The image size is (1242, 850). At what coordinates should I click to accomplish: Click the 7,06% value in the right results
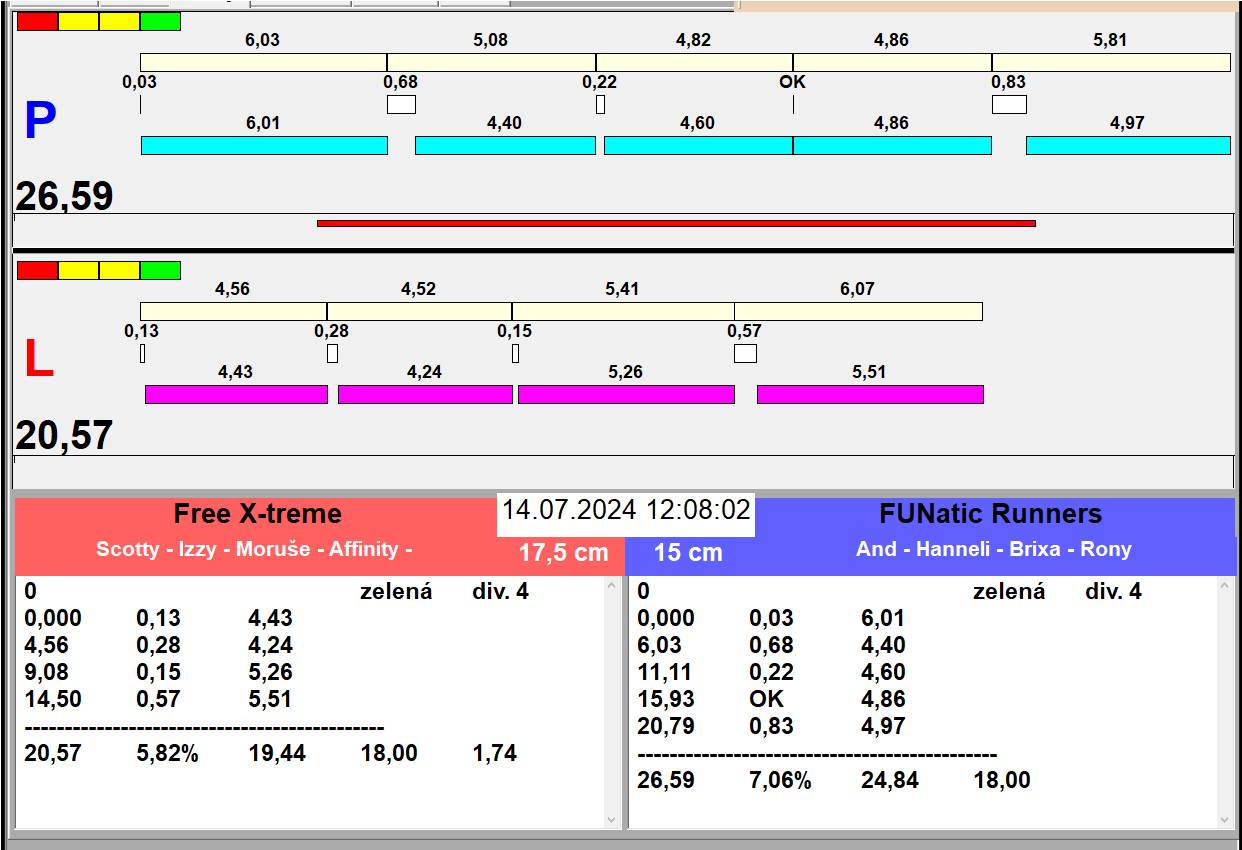[x=780, y=780]
